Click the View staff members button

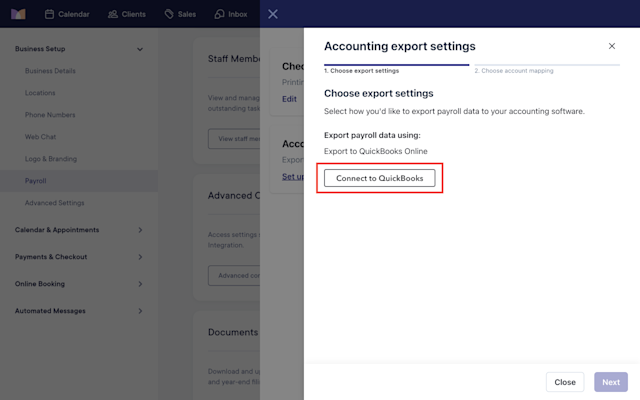coord(234,139)
